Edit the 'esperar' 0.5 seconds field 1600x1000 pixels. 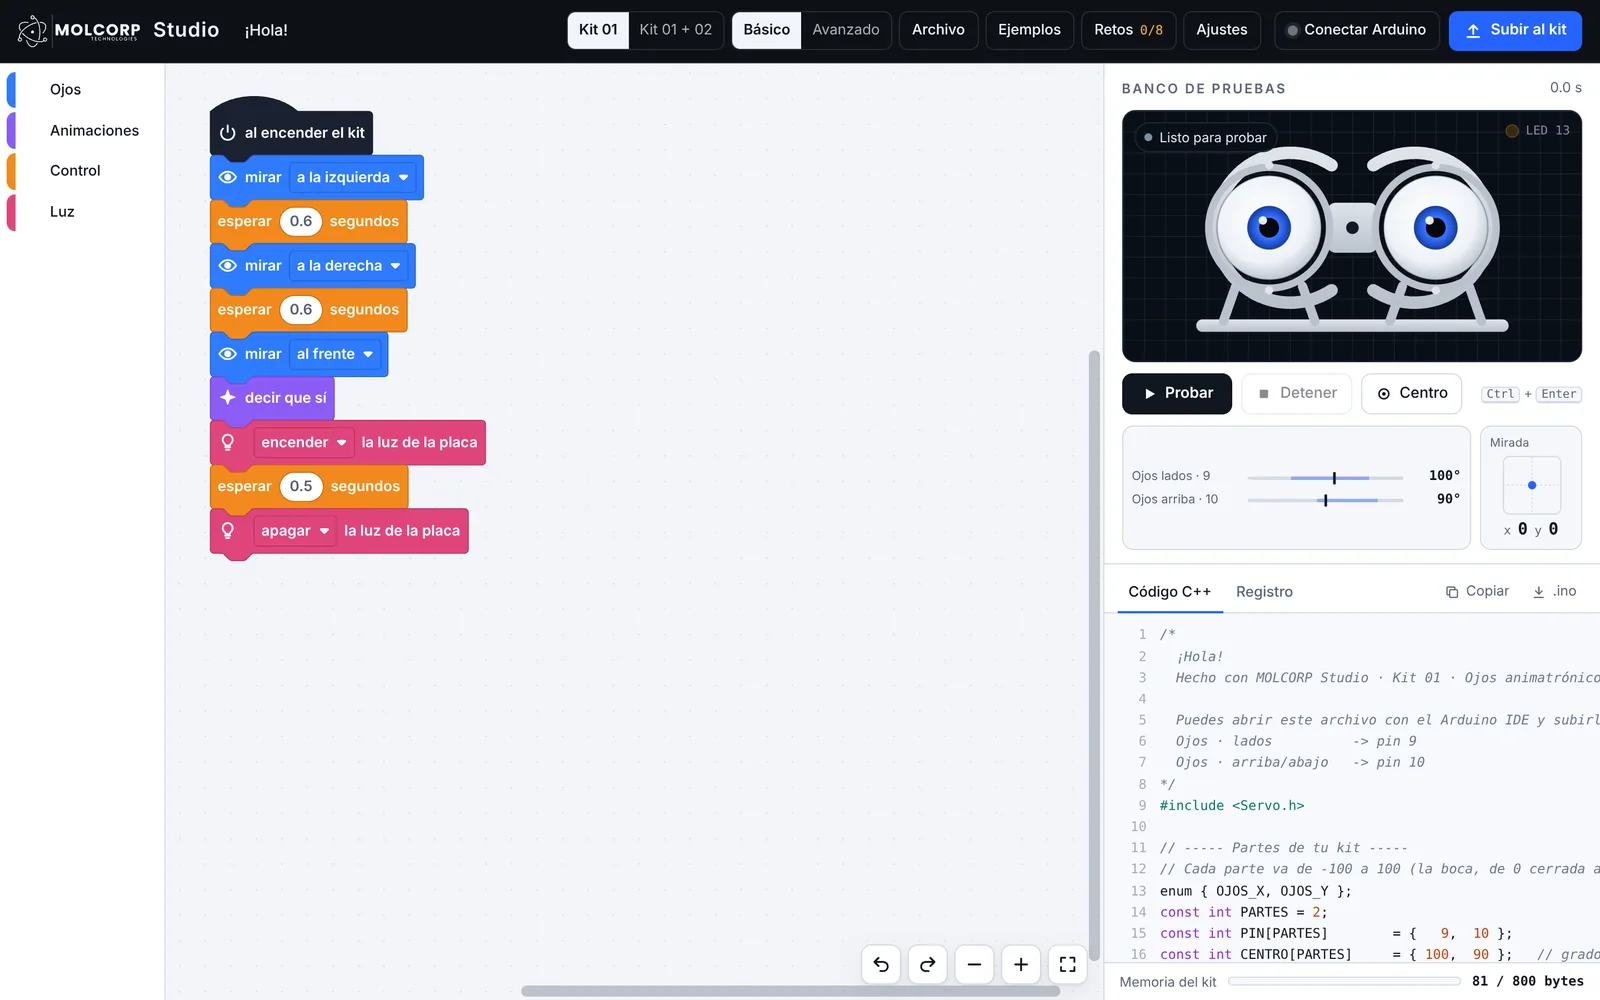[x=301, y=486]
